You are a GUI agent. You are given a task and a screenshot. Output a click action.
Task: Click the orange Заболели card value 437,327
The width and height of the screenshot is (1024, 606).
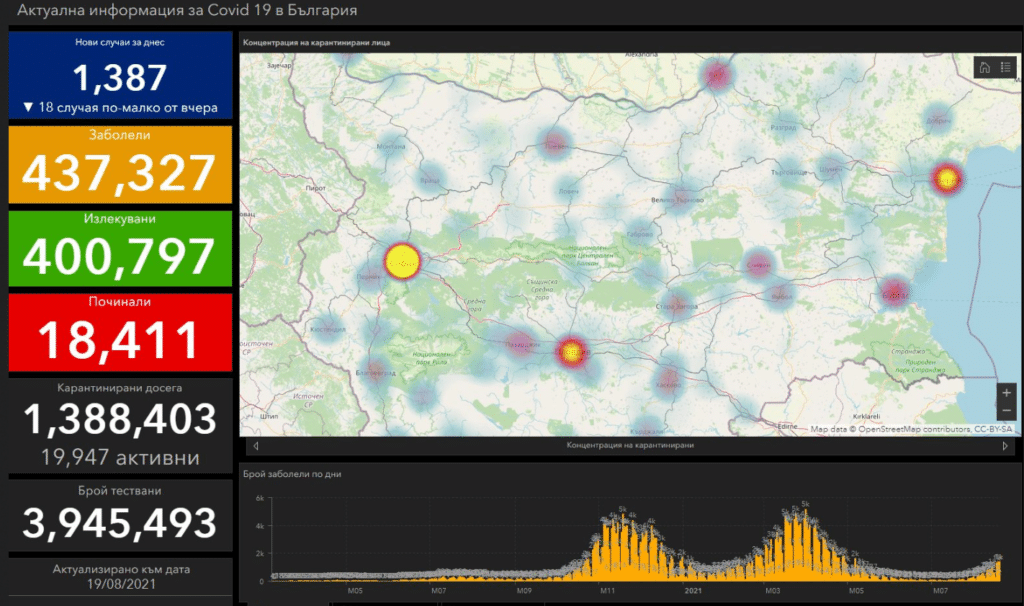(120, 172)
